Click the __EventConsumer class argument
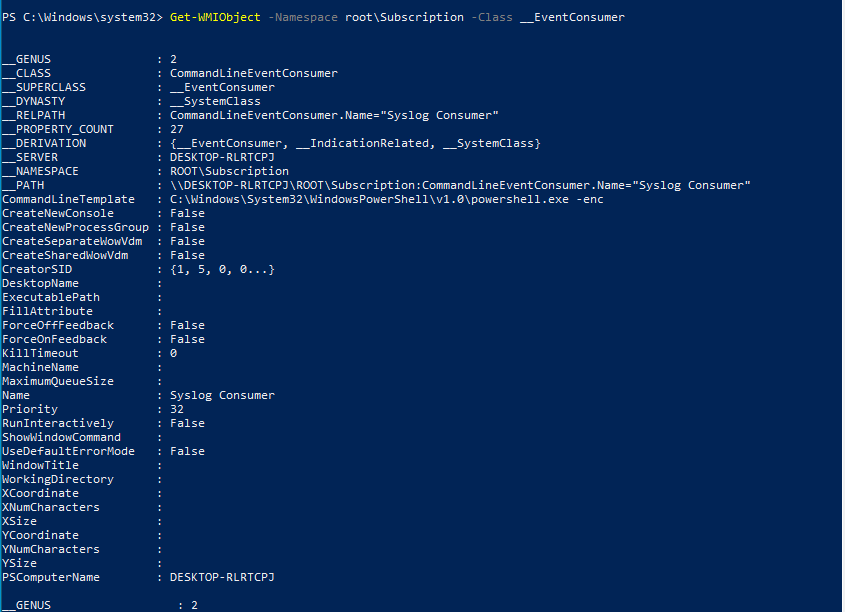845x612 pixels. pos(572,17)
